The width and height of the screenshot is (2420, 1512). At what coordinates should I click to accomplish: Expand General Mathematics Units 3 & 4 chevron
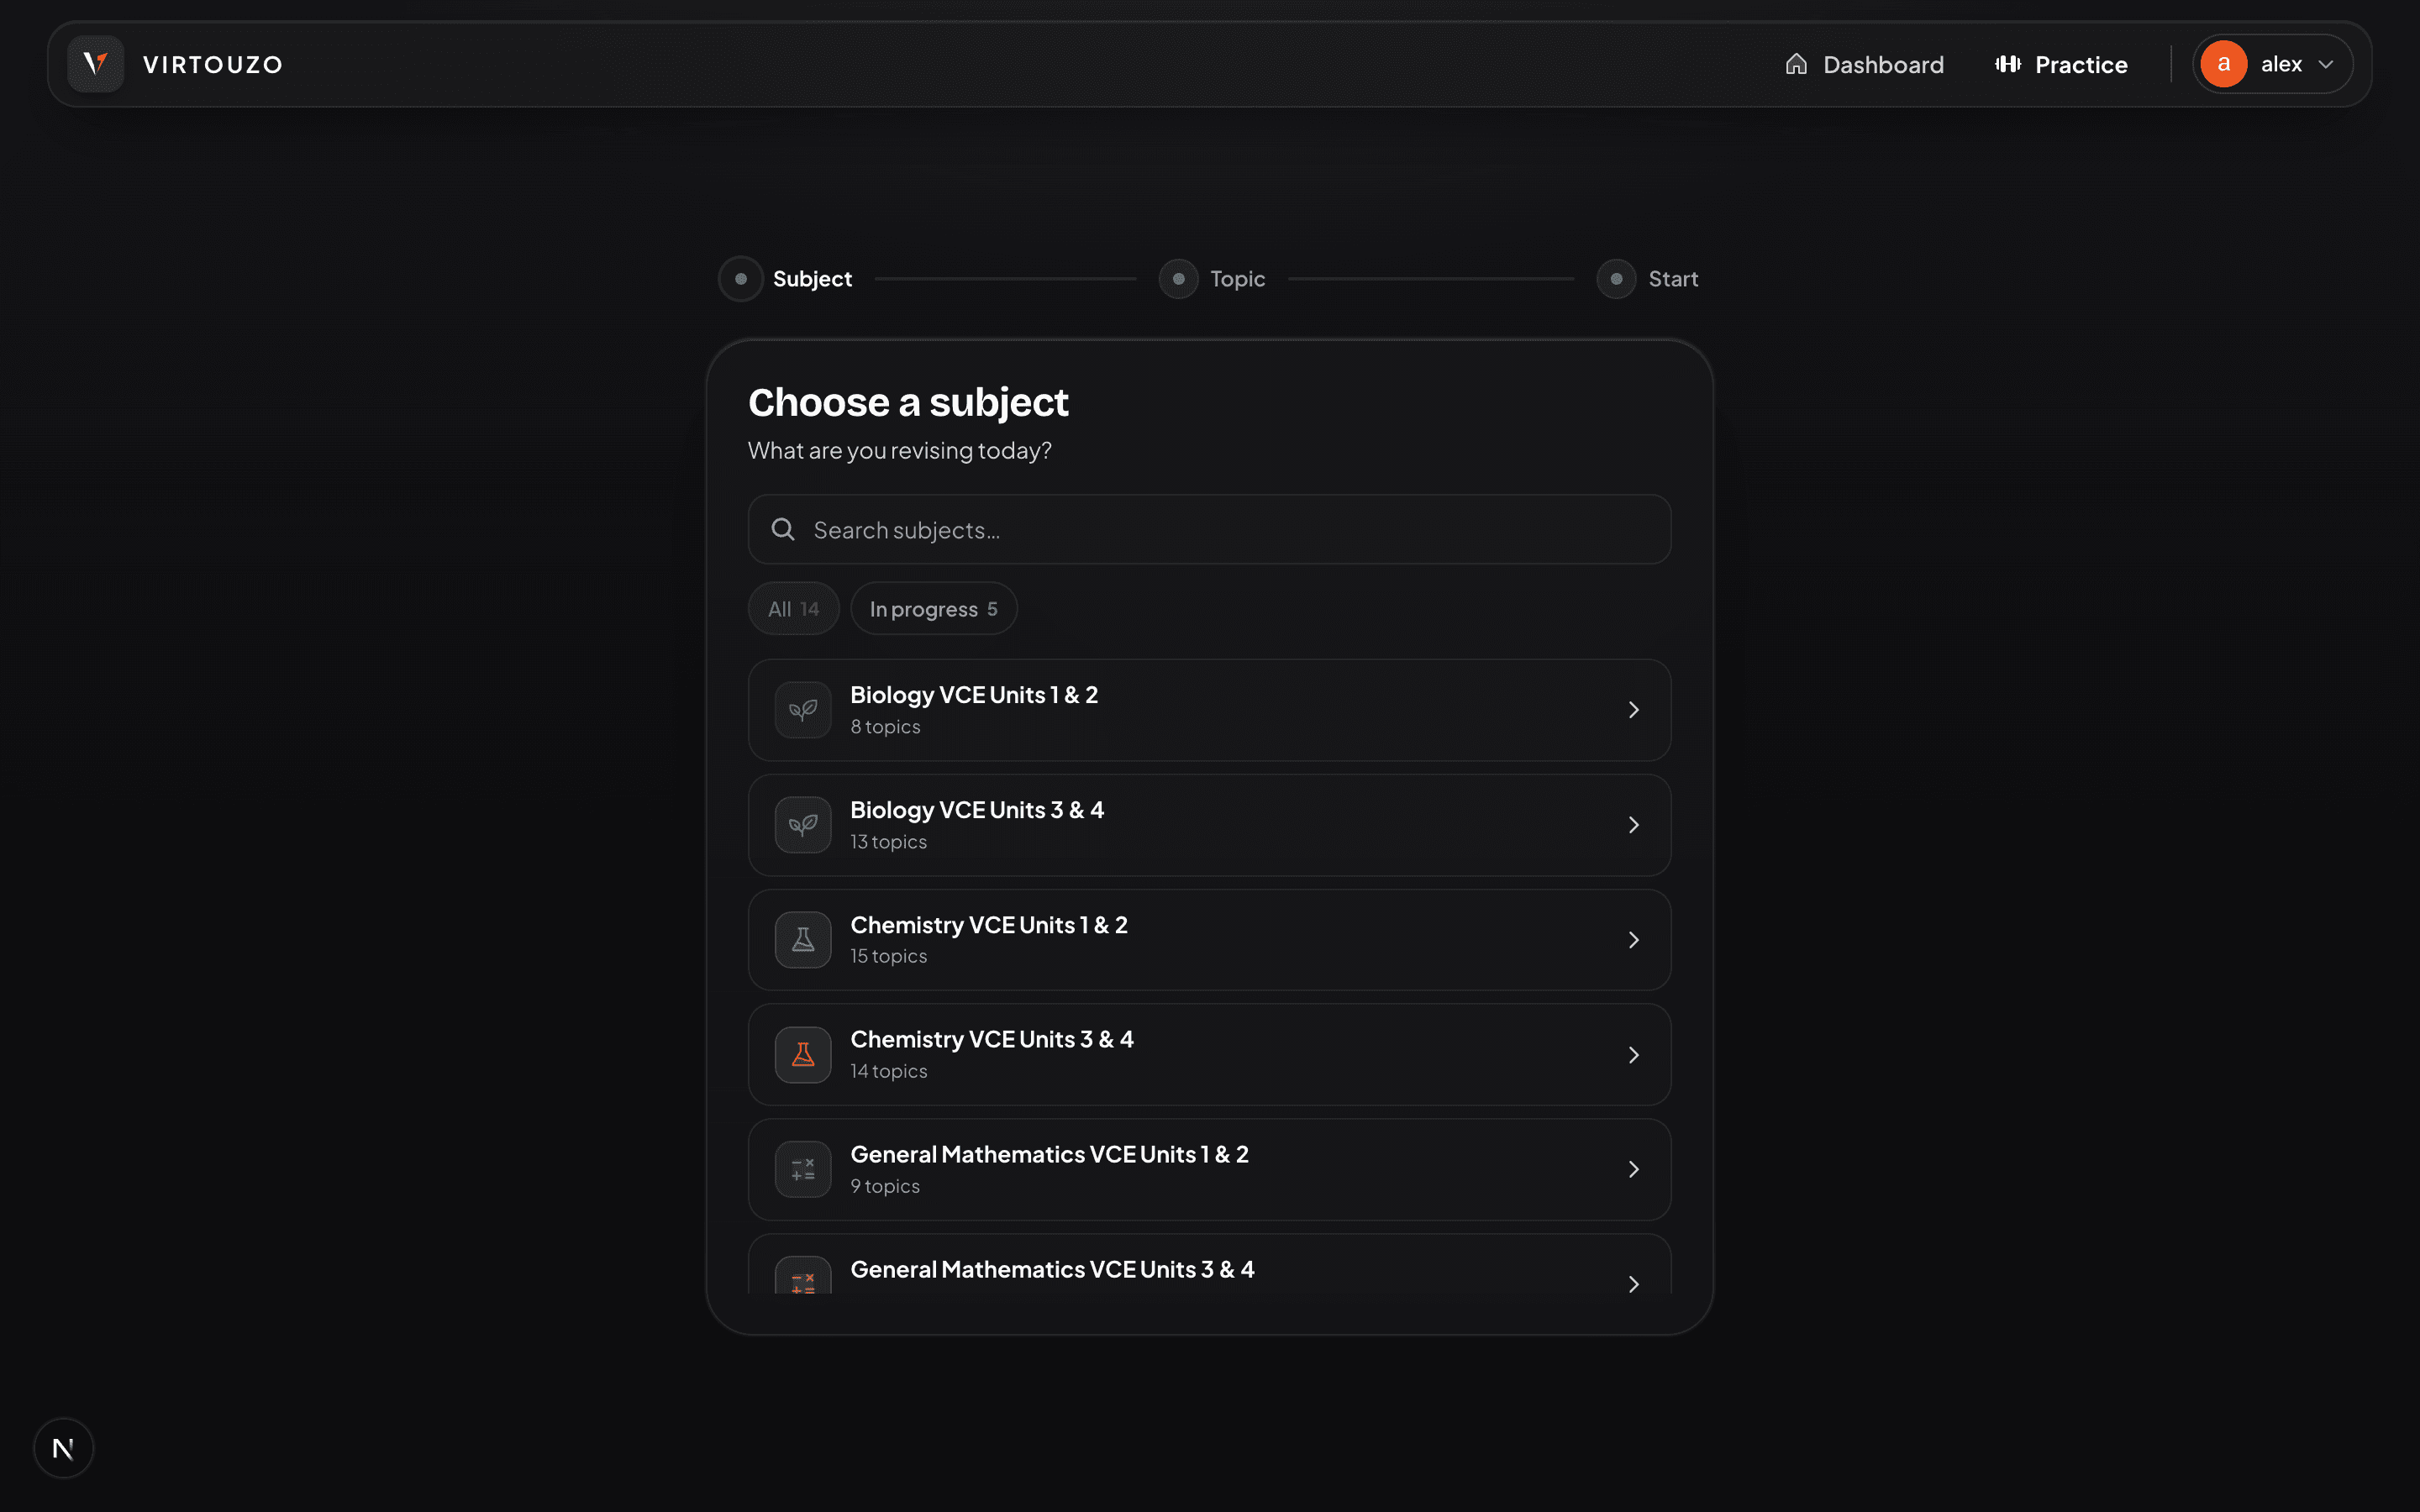coord(1633,1284)
